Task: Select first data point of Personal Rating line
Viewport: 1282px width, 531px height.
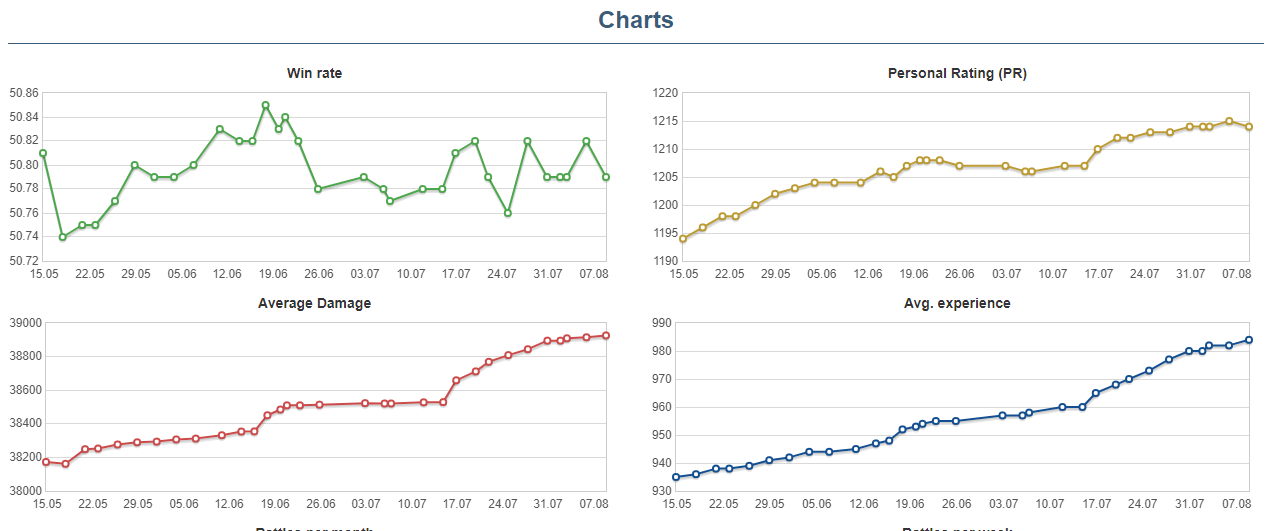Action: (x=683, y=239)
